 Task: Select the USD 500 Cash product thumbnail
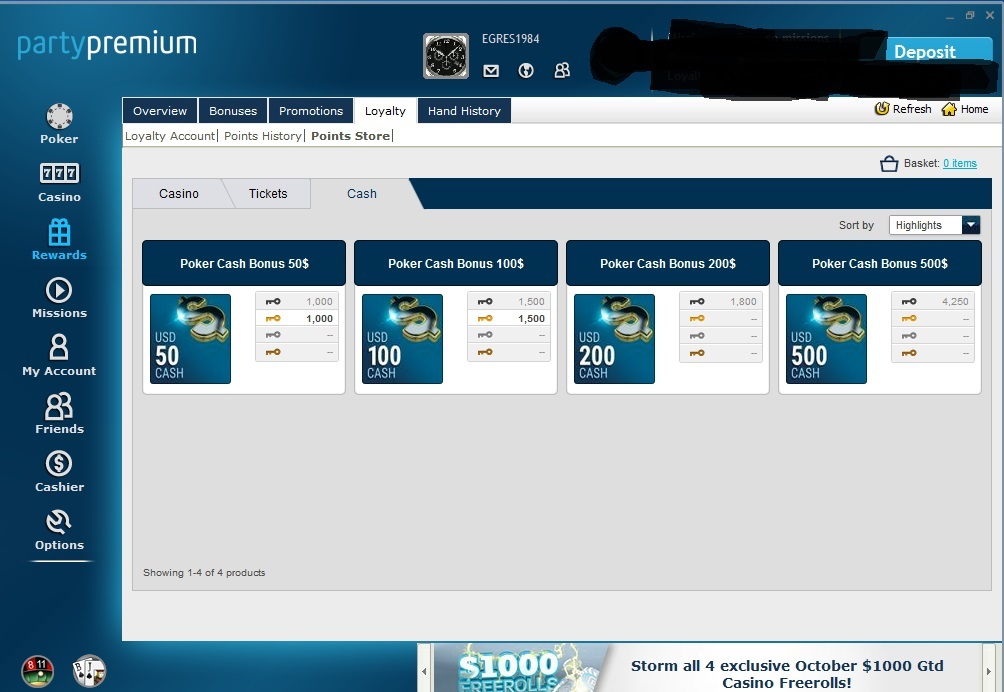[826, 339]
